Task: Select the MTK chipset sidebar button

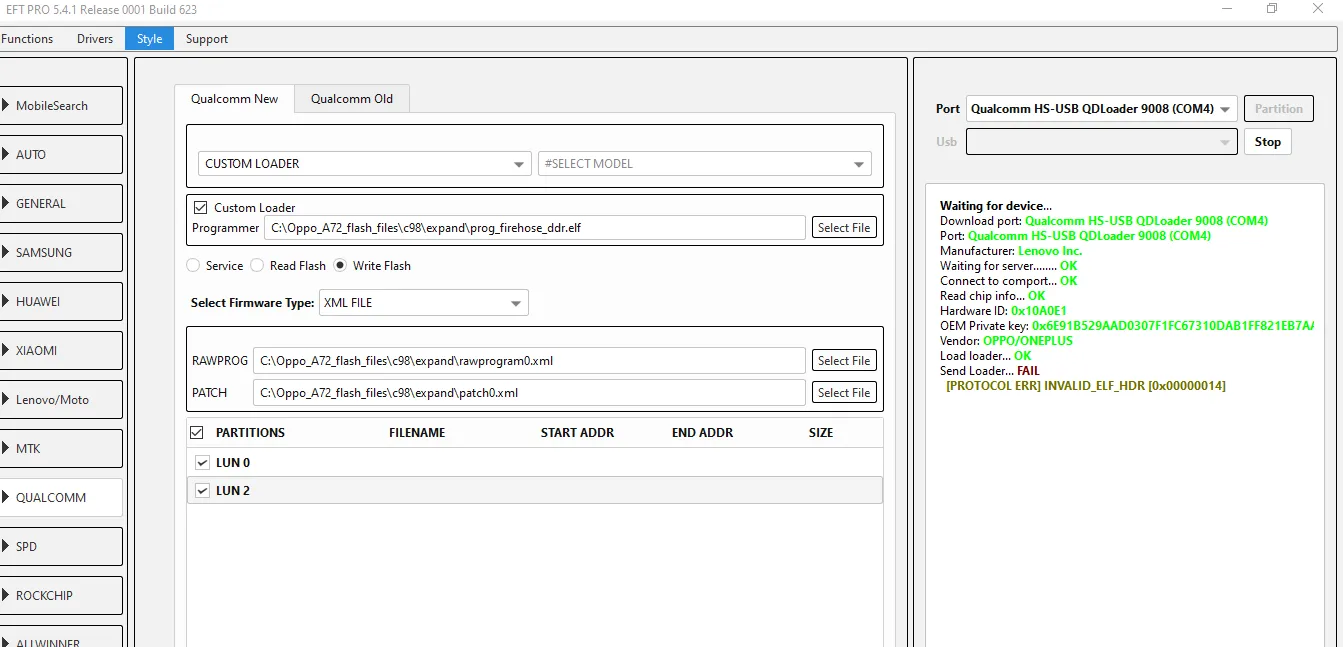Action: [x=60, y=449]
